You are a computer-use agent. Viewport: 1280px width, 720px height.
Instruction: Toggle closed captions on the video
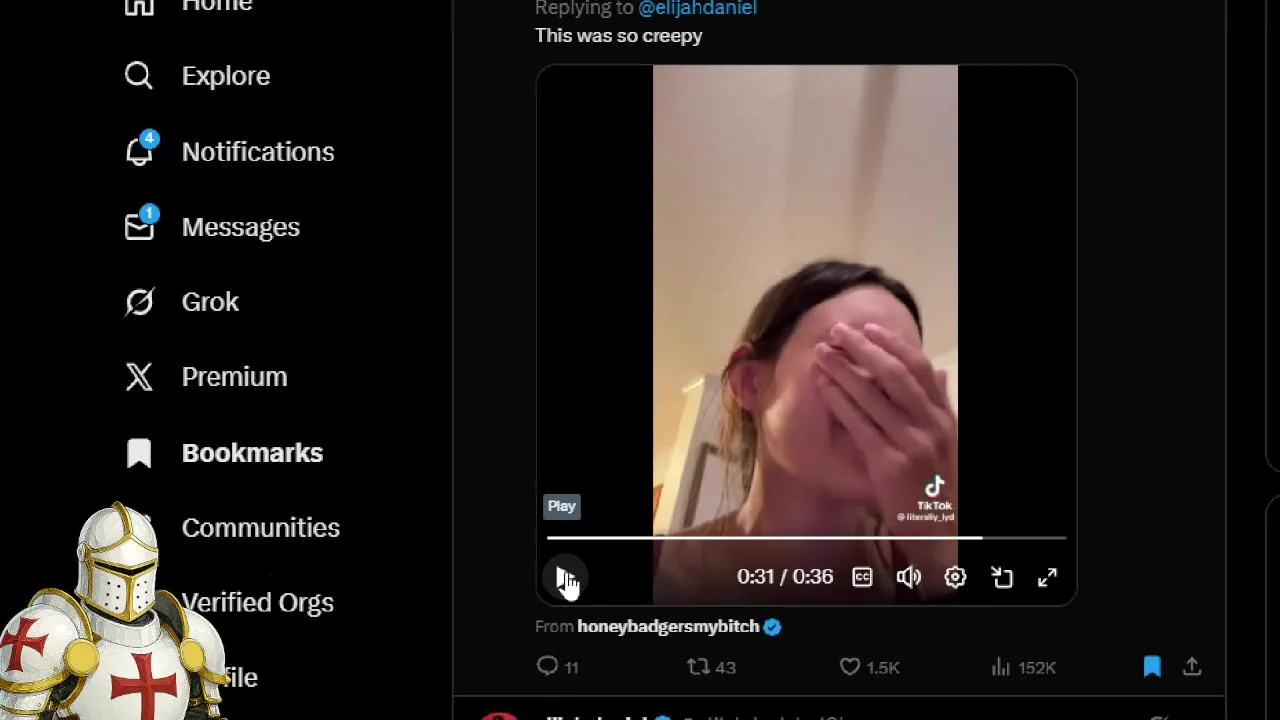click(x=862, y=577)
